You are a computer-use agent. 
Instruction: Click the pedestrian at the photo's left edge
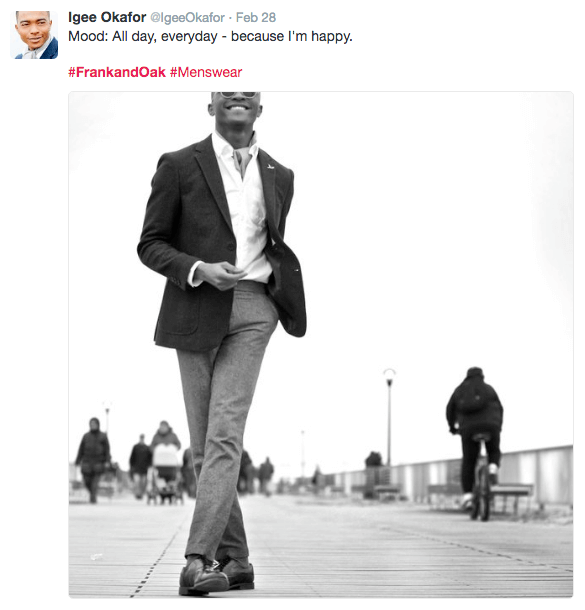(93, 460)
